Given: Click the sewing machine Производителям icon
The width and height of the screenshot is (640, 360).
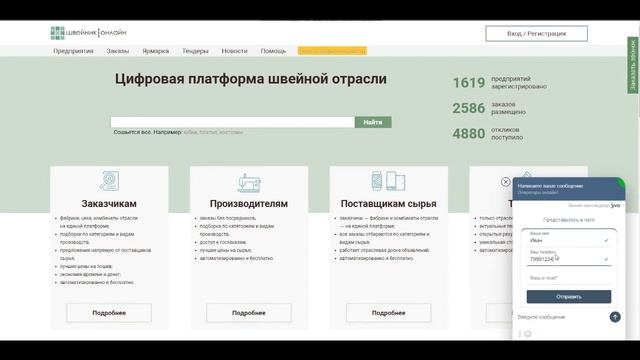Looking at the screenshot, I should (x=249, y=182).
